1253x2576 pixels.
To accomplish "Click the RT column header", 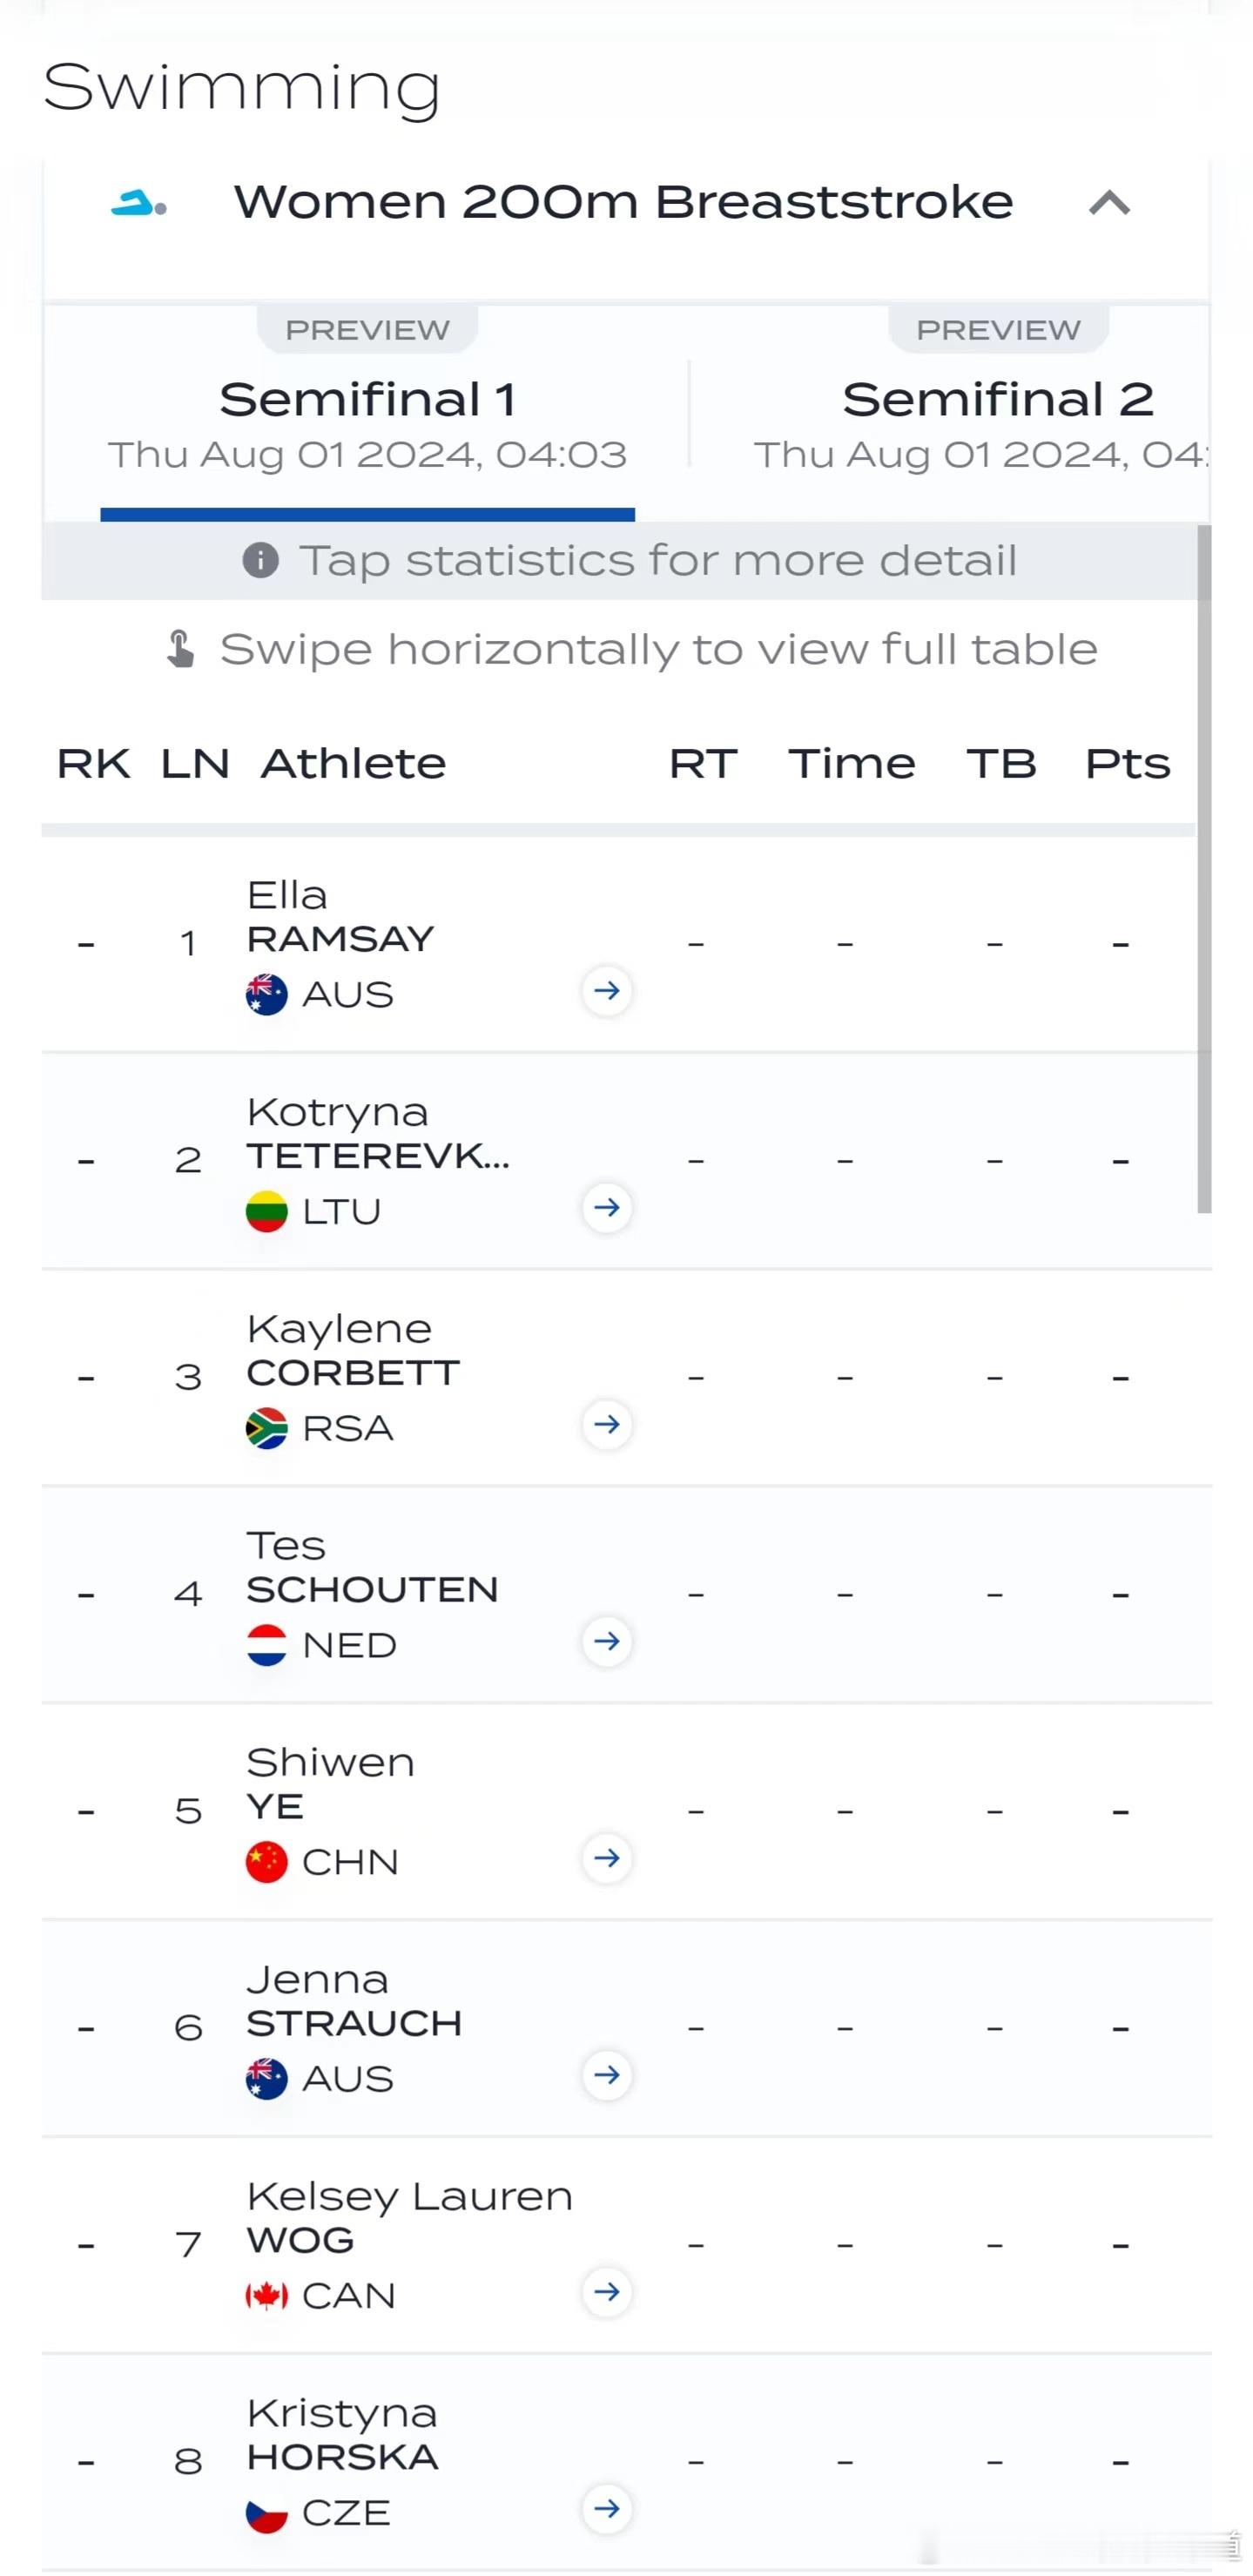I will pyautogui.click(x=703, y=764).
